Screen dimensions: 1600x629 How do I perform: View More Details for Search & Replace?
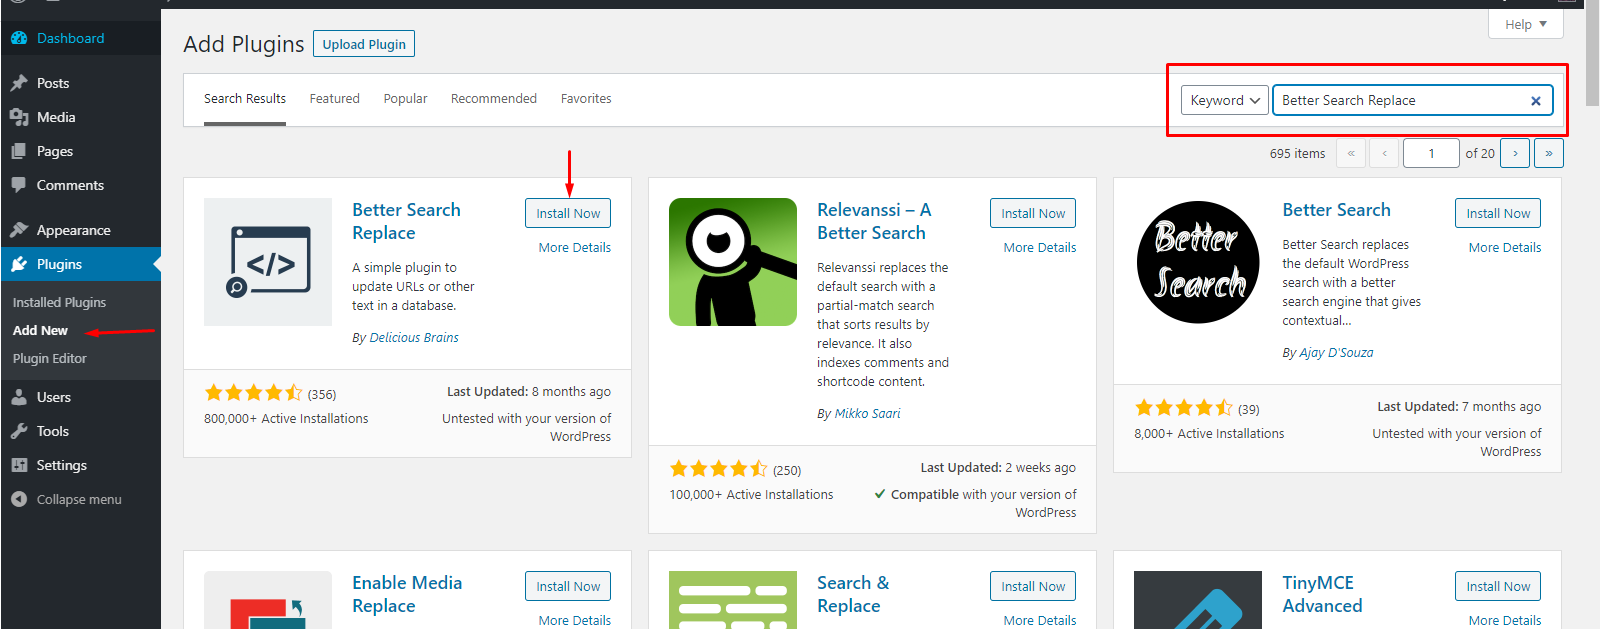(x=1040, y=620)
